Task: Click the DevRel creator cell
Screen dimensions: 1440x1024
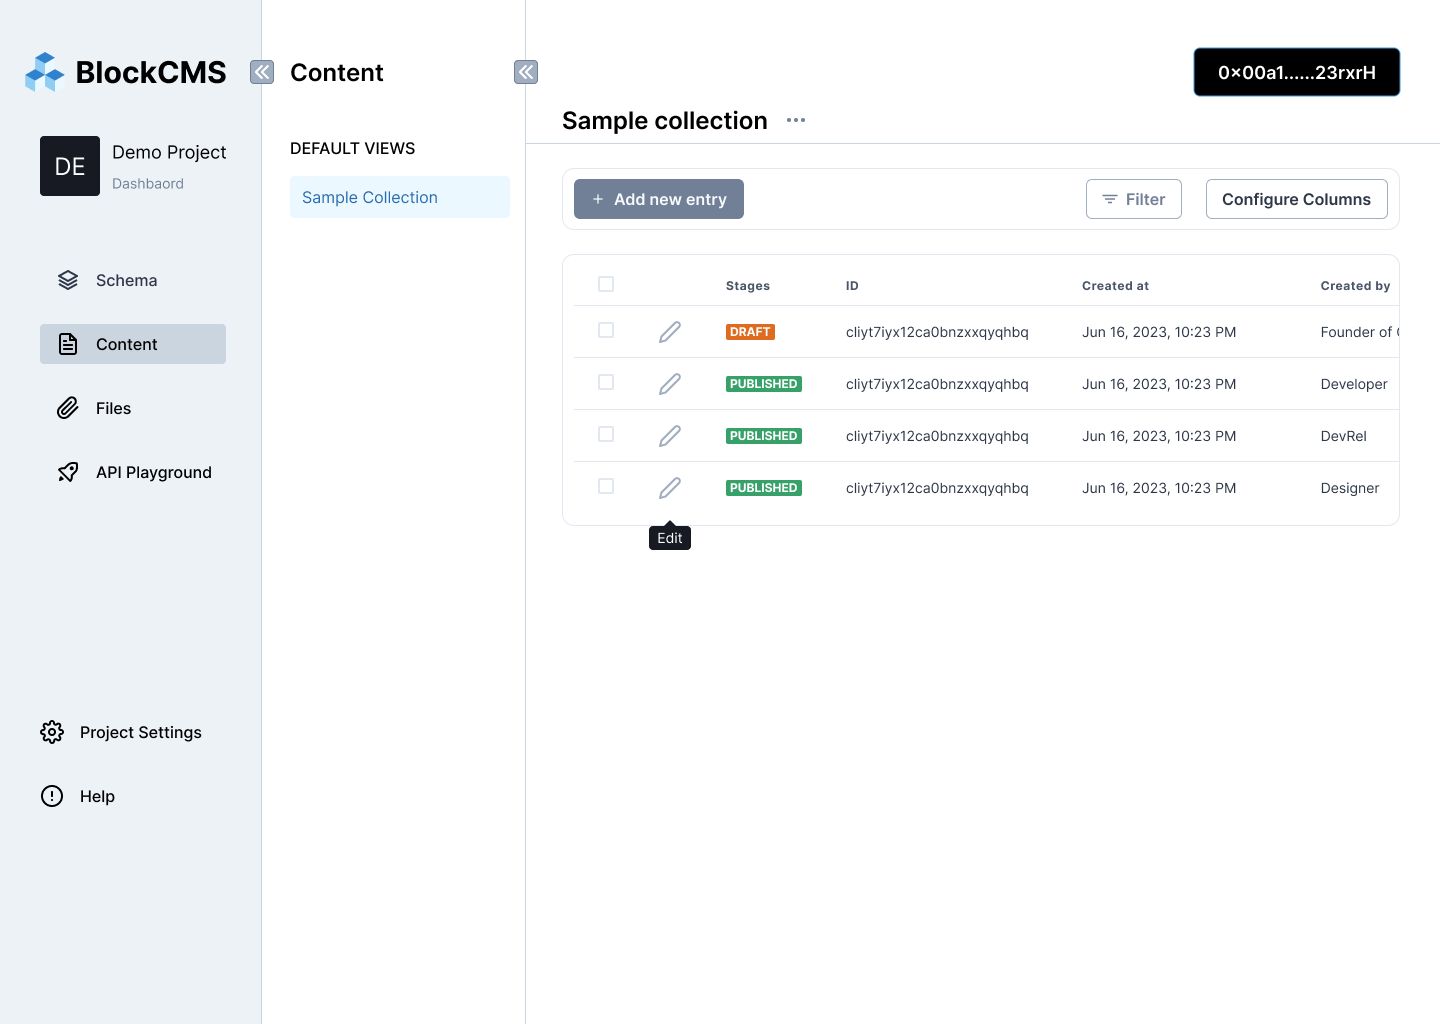Action: (1343, 436)
